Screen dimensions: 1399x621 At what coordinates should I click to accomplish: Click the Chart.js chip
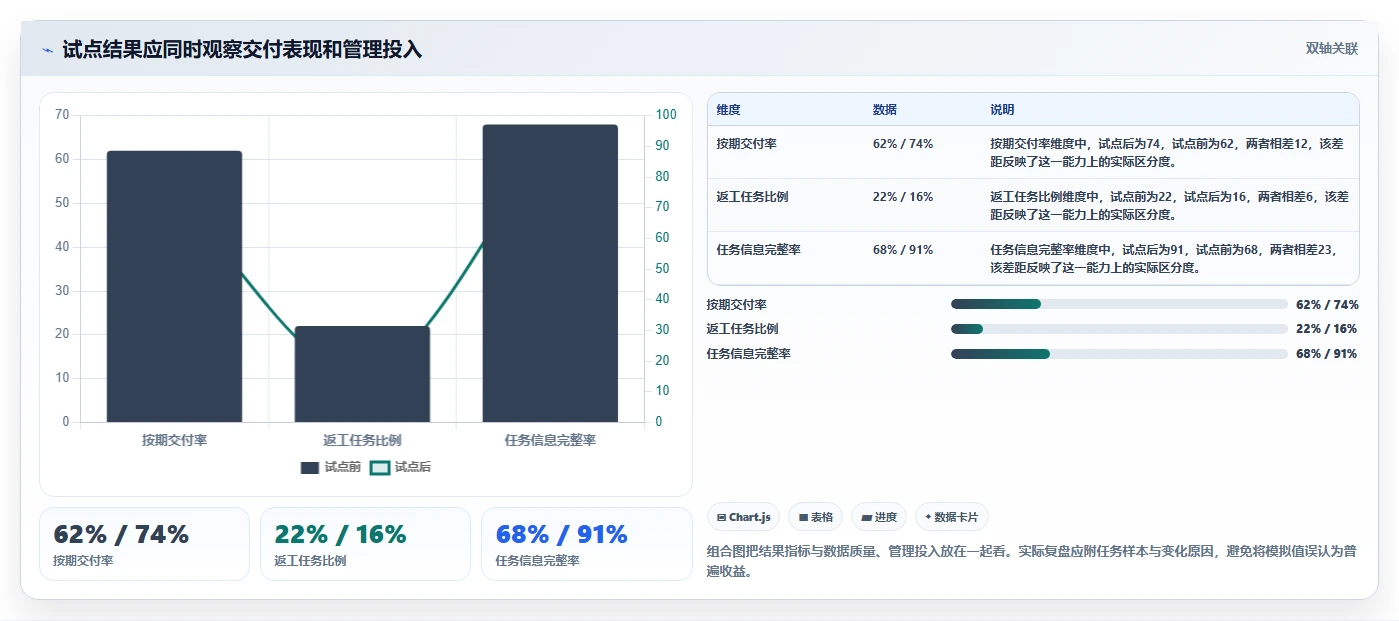click(x=744, y=517)
